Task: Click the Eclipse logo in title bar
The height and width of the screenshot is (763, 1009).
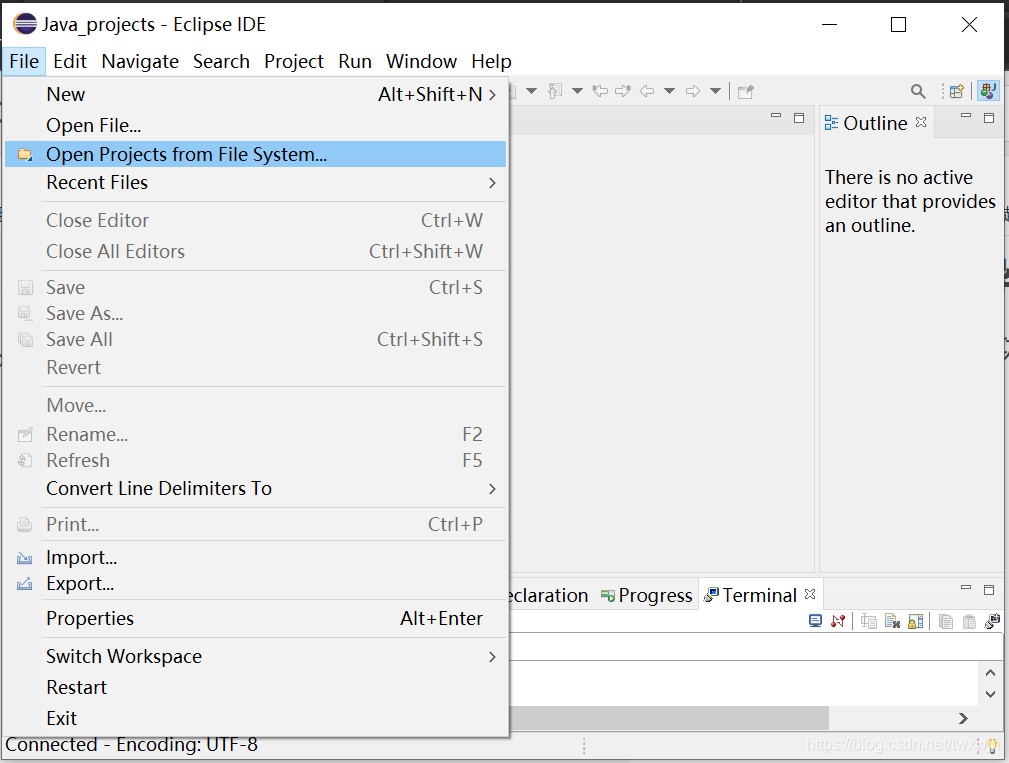Action: coord(25,24)
